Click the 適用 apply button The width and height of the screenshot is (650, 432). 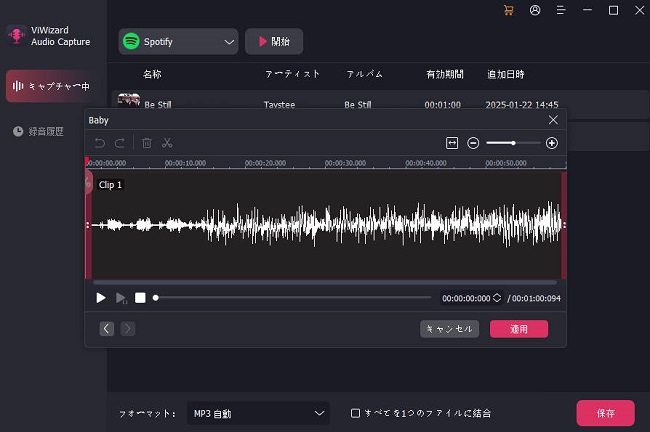(519, 329)
